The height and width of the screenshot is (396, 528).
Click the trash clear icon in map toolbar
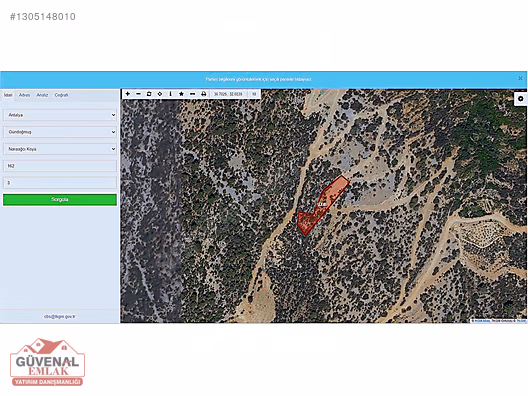tap(149, 94)
